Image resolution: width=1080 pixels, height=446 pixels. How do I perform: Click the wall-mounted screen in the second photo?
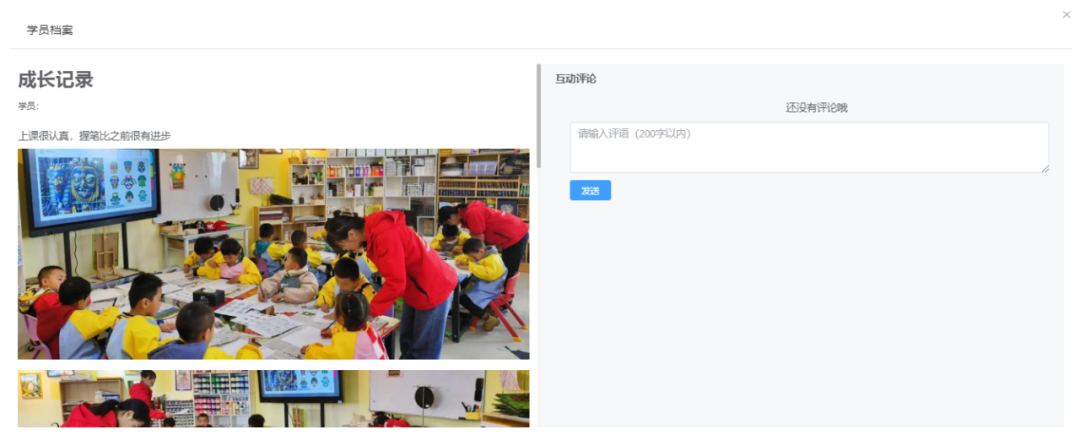300,385
